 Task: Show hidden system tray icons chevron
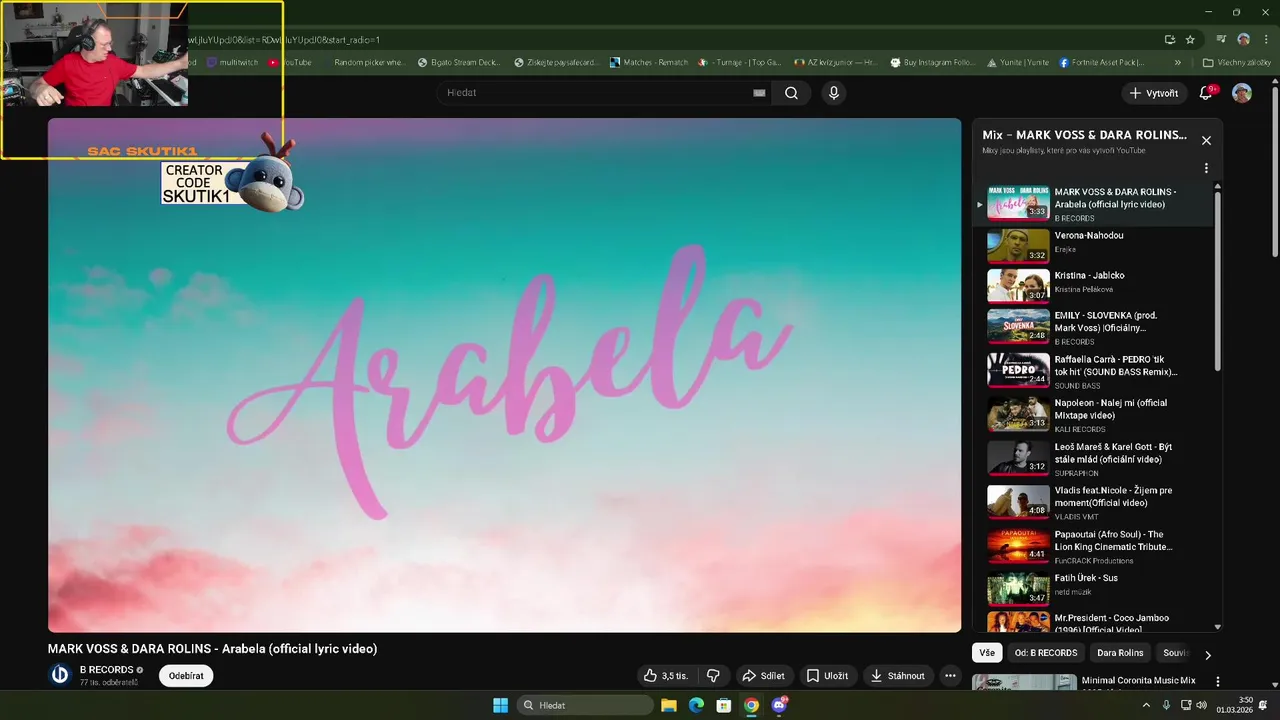1146,705
